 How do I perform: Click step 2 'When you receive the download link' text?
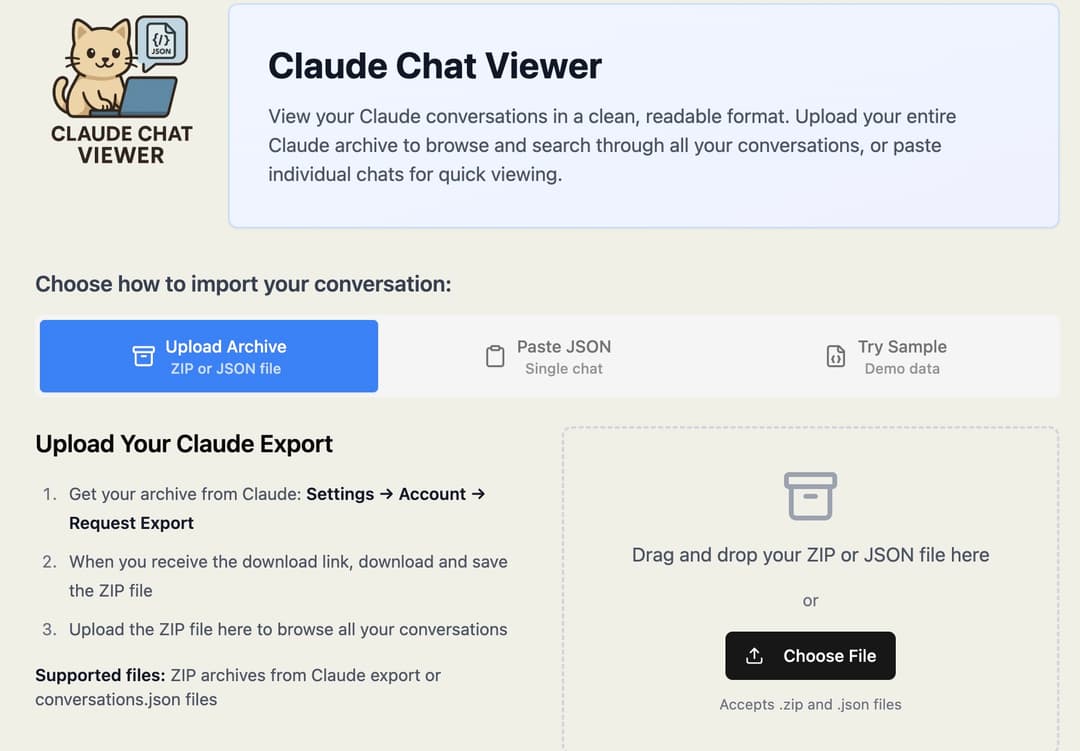(x=288, y=576)
